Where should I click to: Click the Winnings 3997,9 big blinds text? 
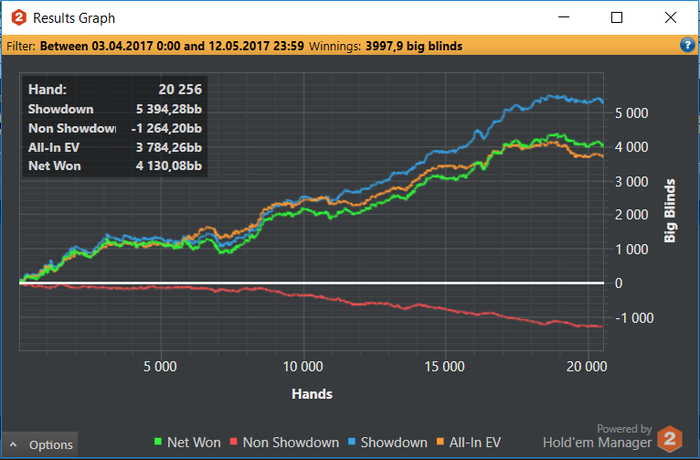coord(414,46)
